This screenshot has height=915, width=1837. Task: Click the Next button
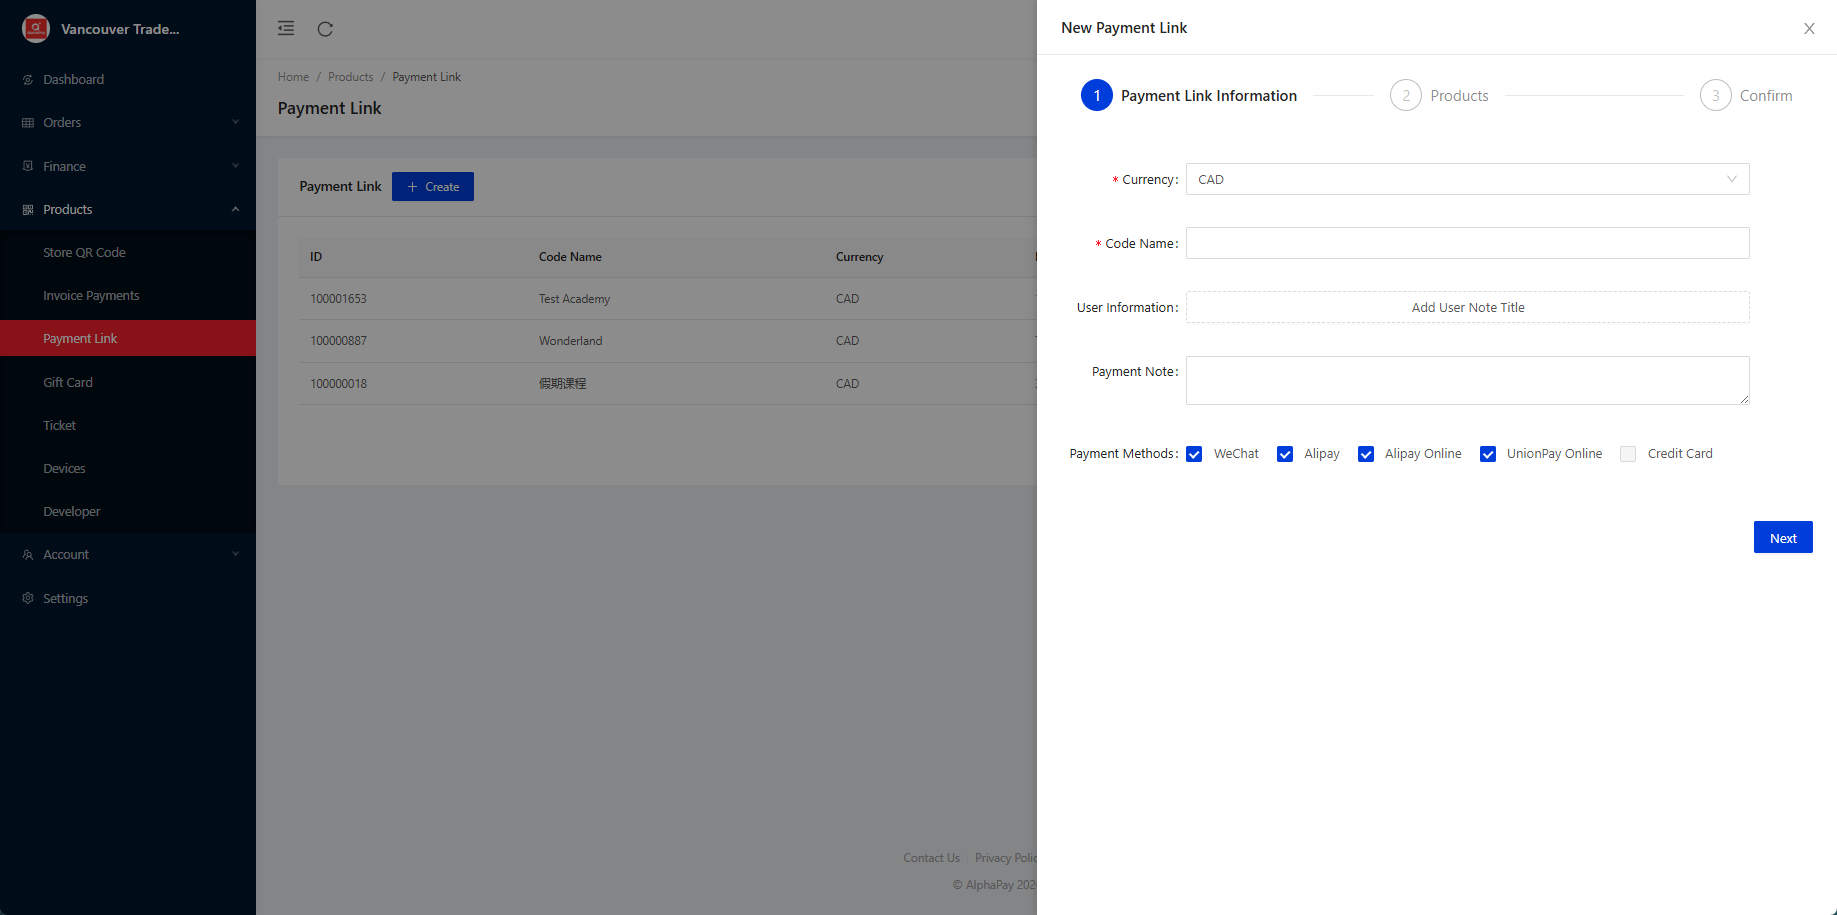(x=1782, y=538)
